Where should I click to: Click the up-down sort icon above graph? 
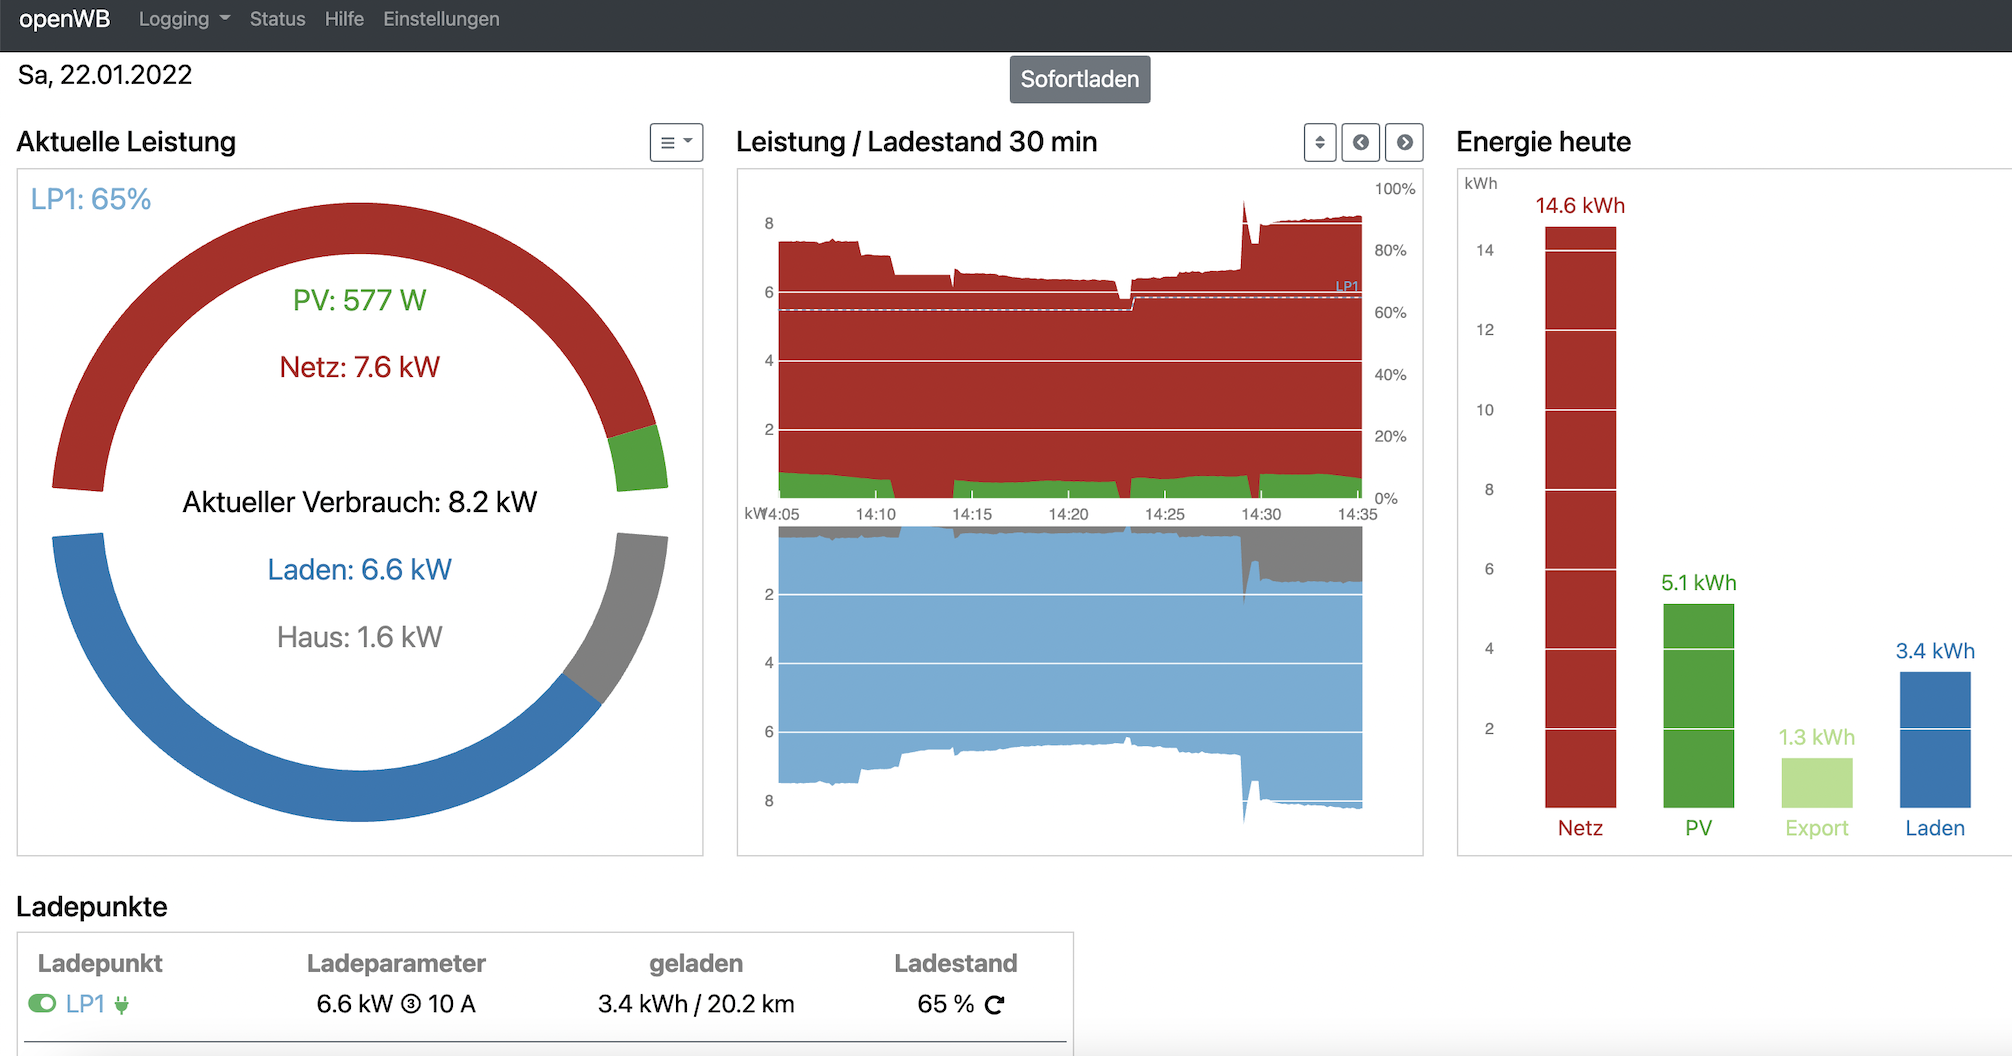pos(1319,143)
